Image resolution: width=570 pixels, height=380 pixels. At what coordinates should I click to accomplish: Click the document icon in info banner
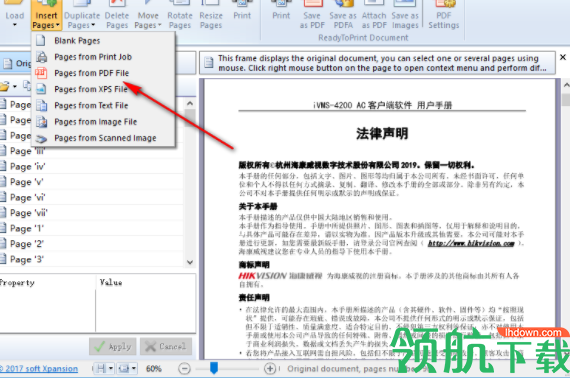point(209,63)
